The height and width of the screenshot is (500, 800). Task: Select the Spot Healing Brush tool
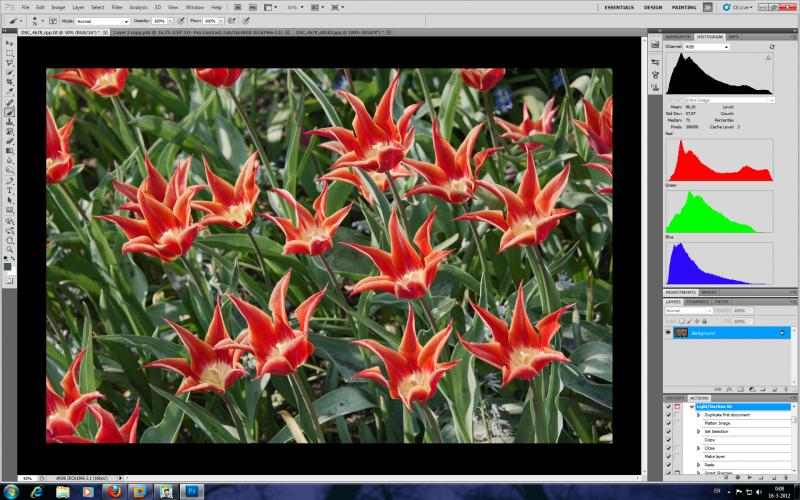tap(9, 102)
